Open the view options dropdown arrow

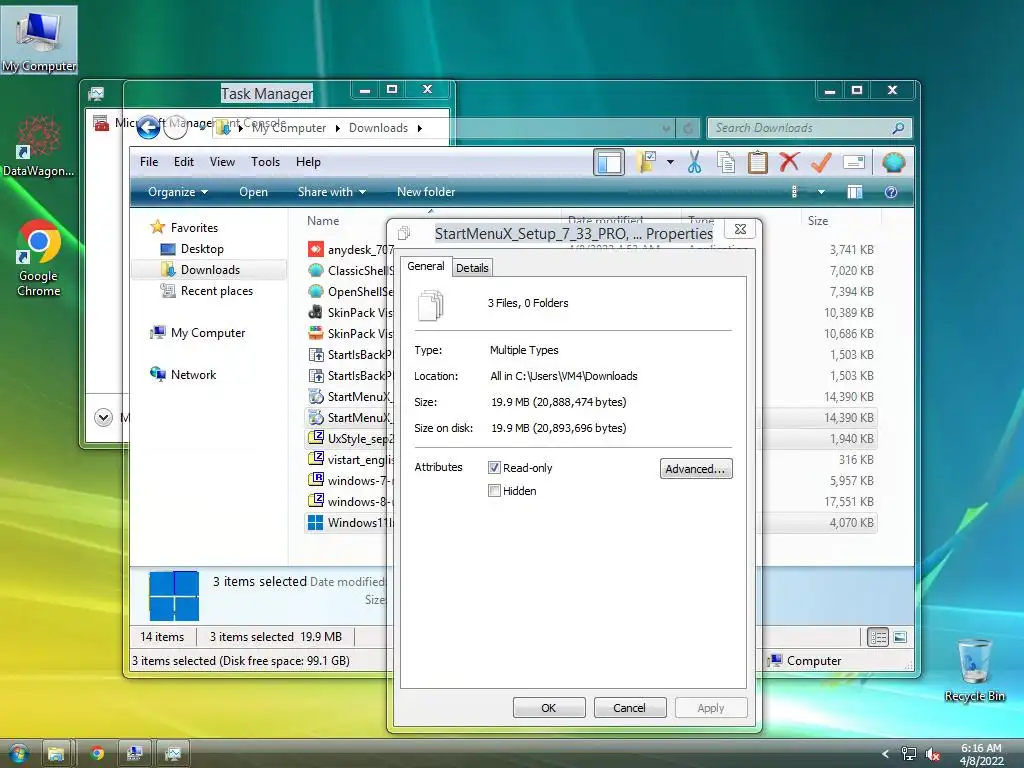pos(821,192)
